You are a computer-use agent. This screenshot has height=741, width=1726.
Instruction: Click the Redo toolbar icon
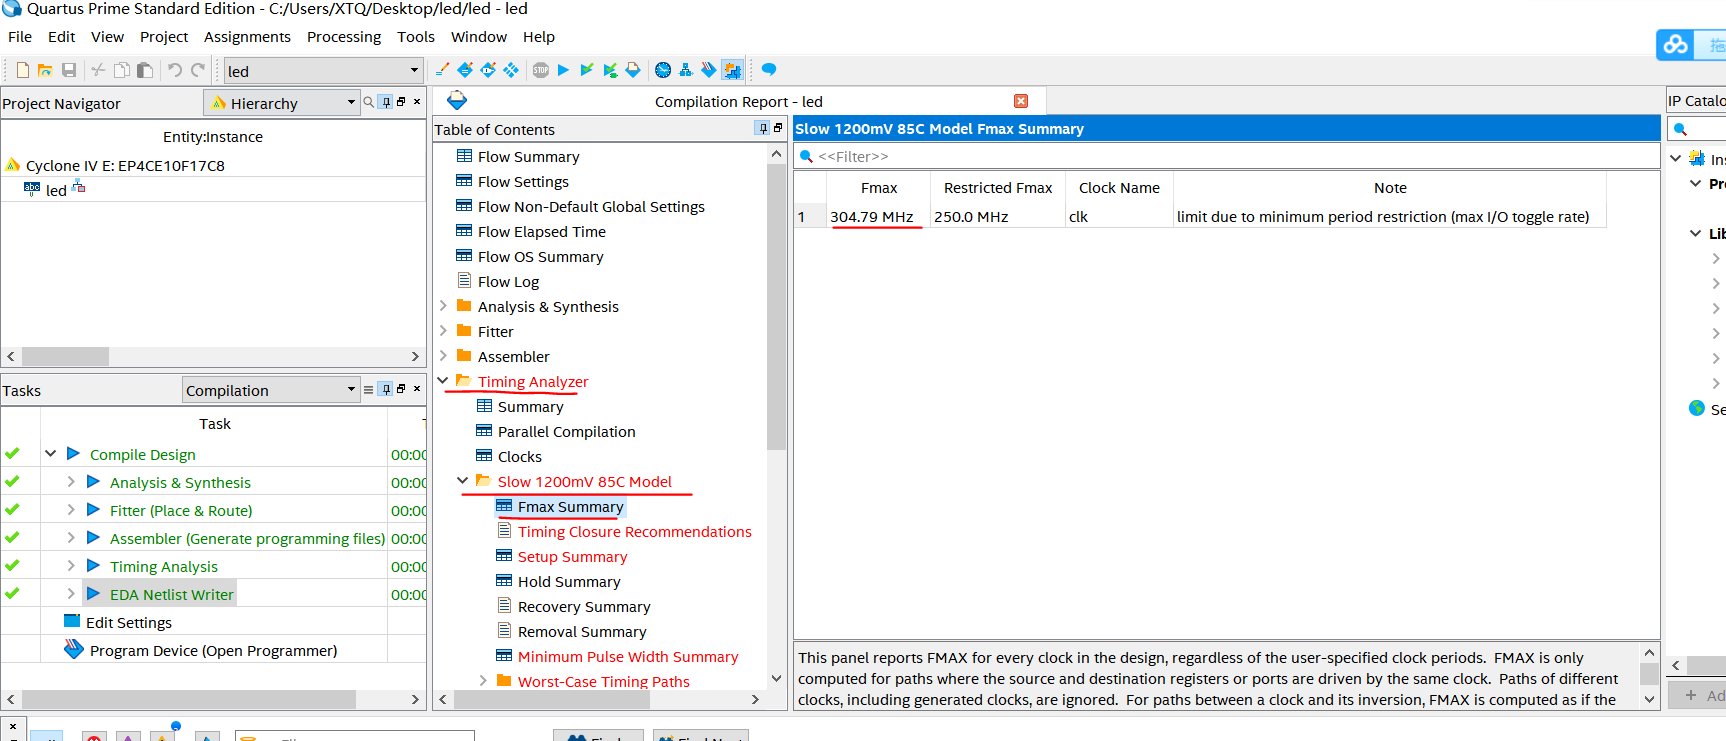point(198,70)
